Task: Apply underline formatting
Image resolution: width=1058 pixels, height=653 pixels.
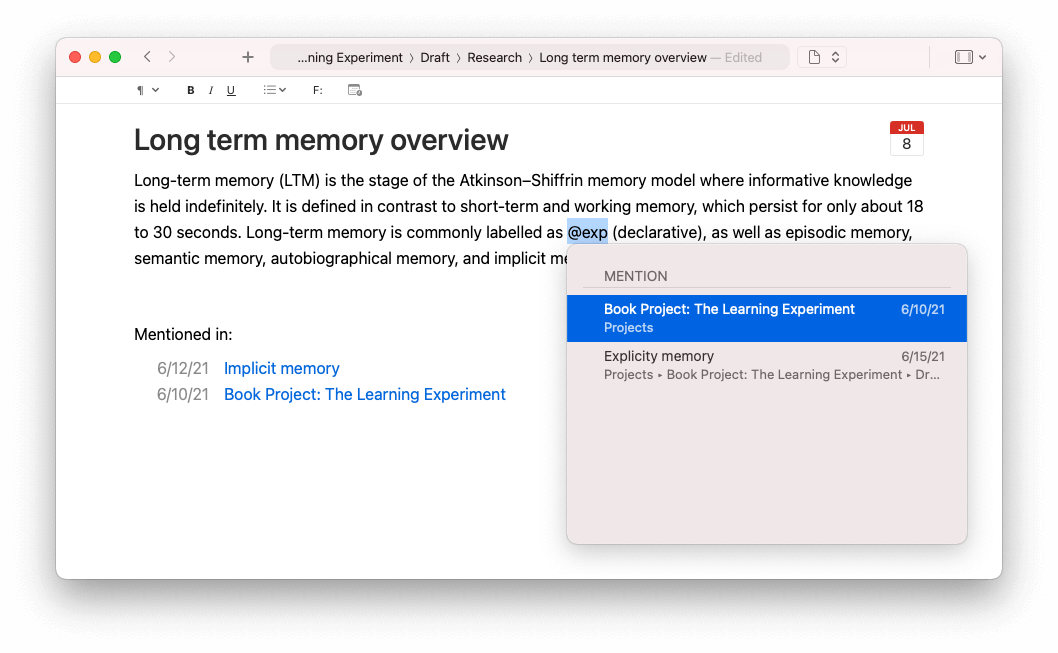Action: [231, 90]
